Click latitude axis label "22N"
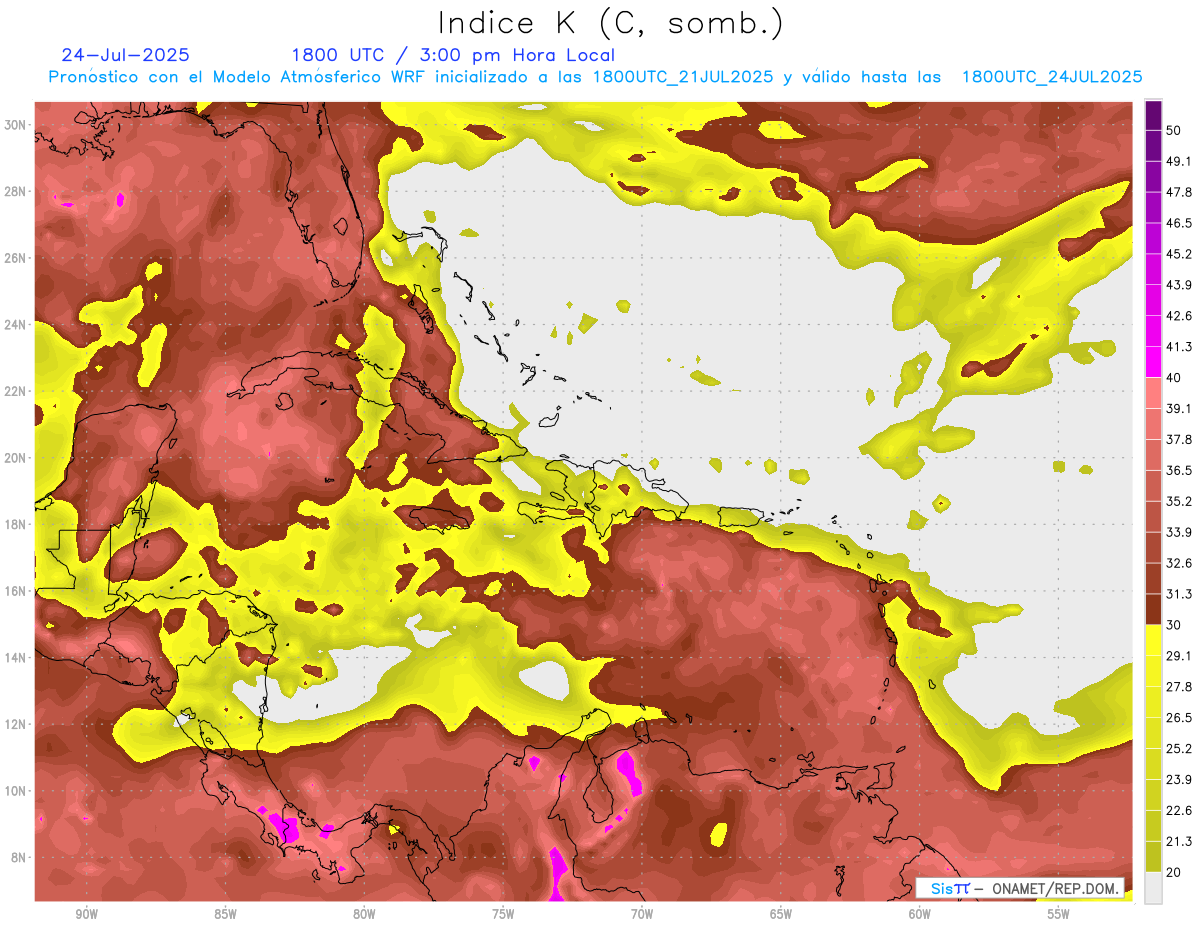1200x927 pixels. (x=16, y=391)
